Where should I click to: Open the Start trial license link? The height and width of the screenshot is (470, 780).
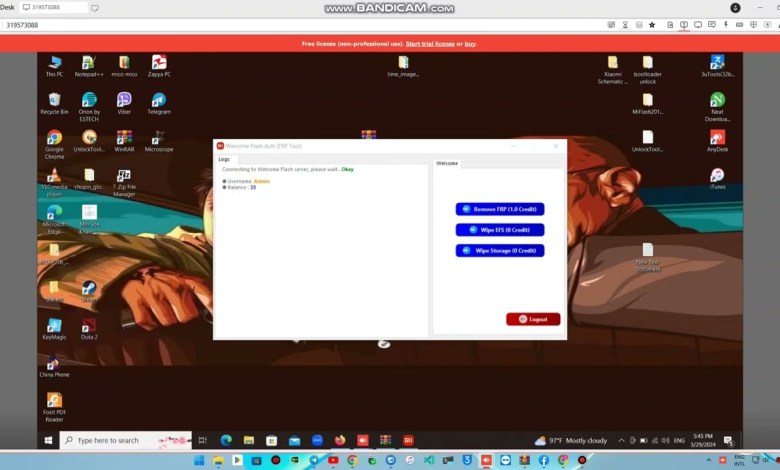(x=430, y=44)
